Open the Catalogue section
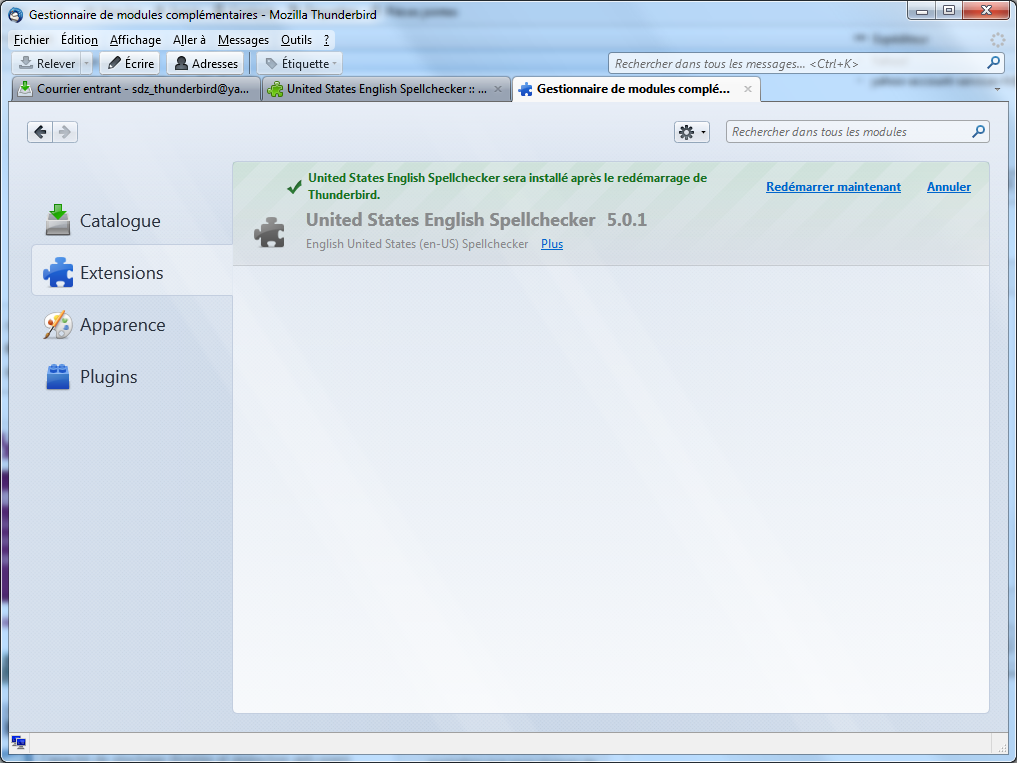Viewport: 1017px width, 763px height. (x=132, y=220)
